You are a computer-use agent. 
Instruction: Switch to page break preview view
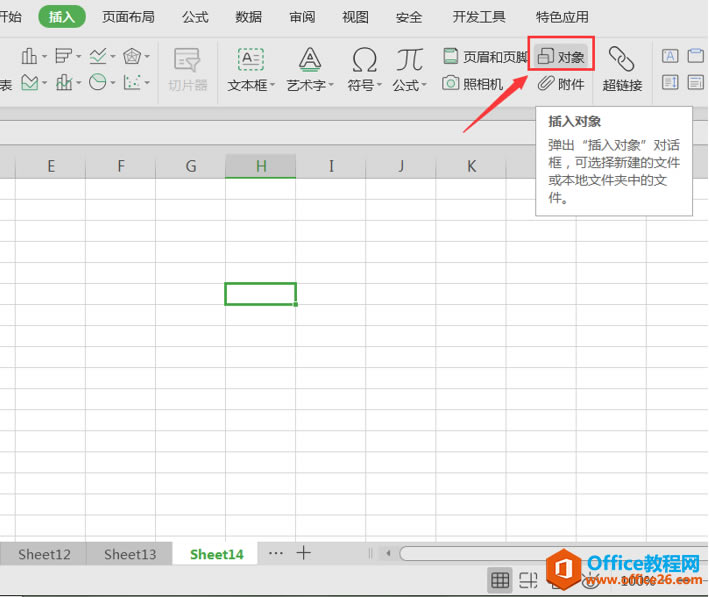[527, 580]
